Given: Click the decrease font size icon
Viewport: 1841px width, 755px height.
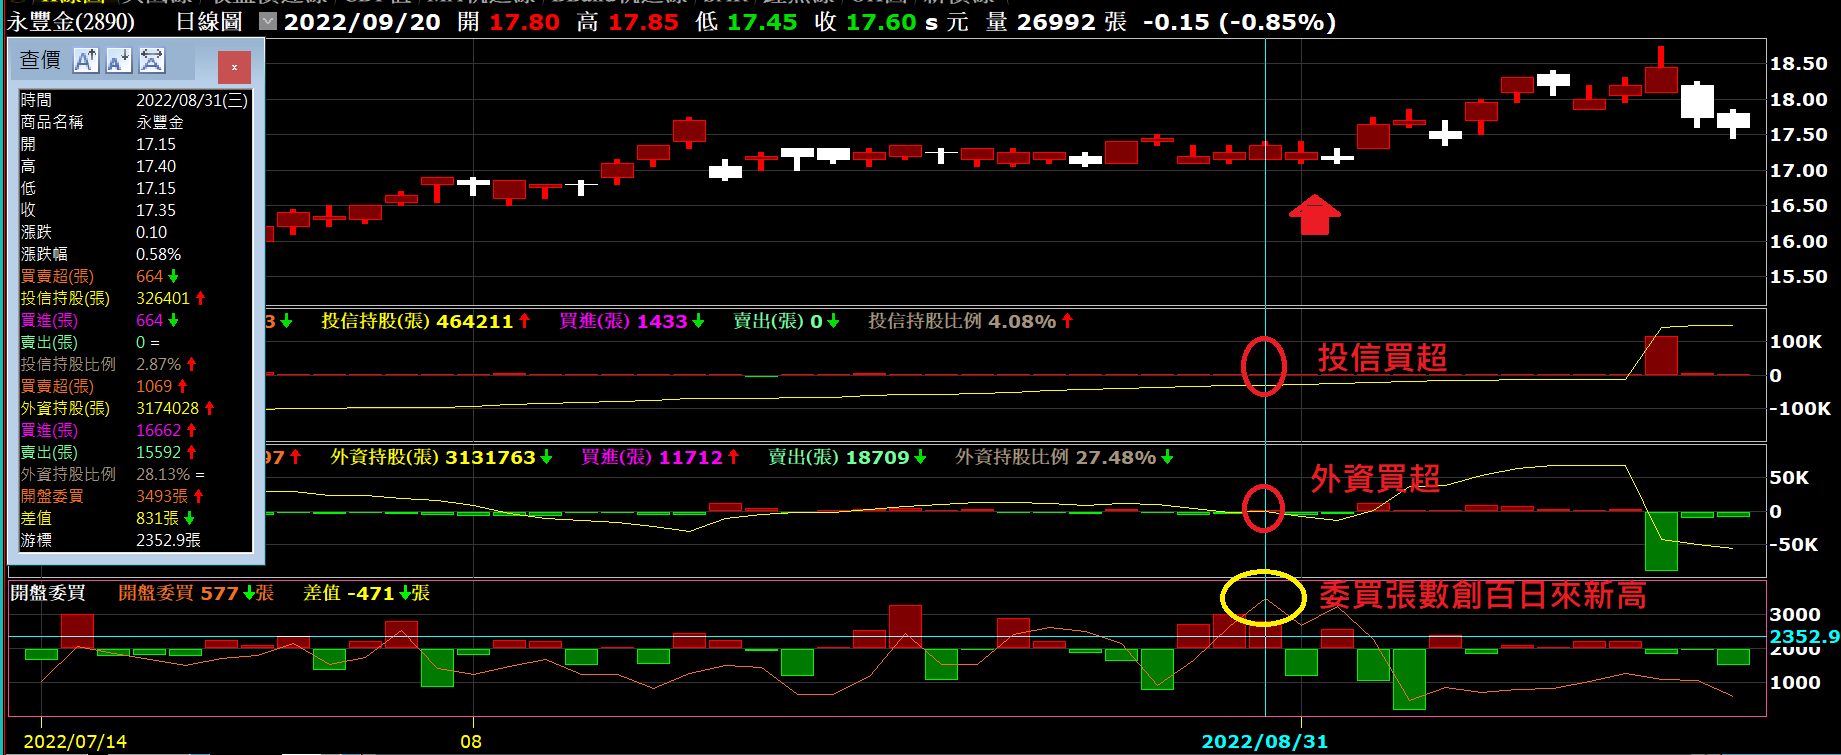Looking at the screenshot, I should tap(118, 61).
